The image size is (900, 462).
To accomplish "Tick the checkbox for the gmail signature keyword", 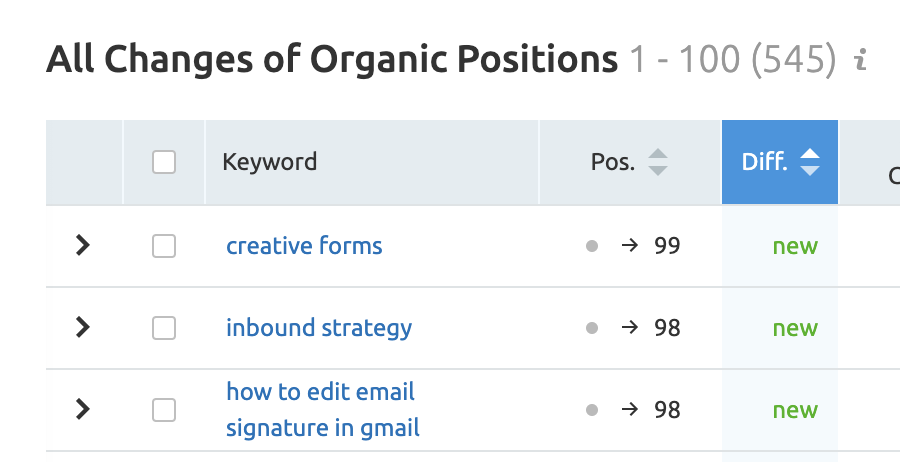I will click(164, 410).
